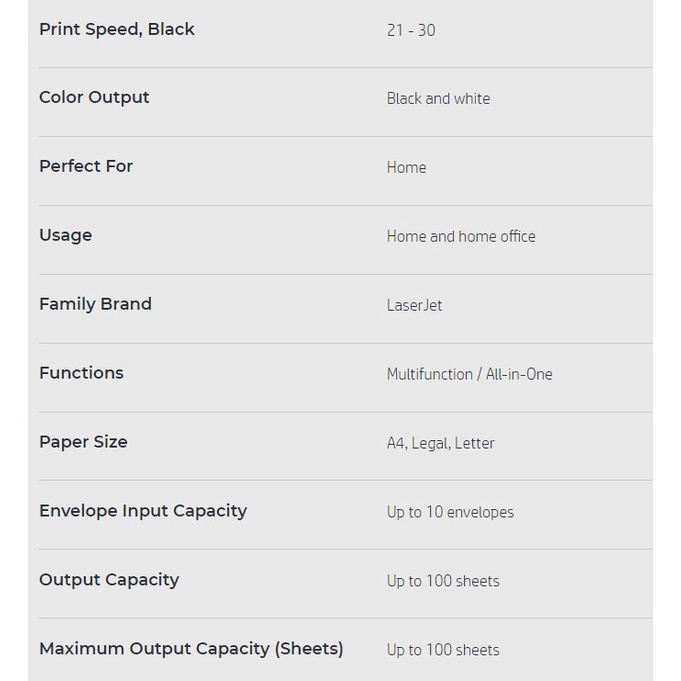
Task: Select Output Capacity's 100 sheets value
Action: (x=443, y=581)
